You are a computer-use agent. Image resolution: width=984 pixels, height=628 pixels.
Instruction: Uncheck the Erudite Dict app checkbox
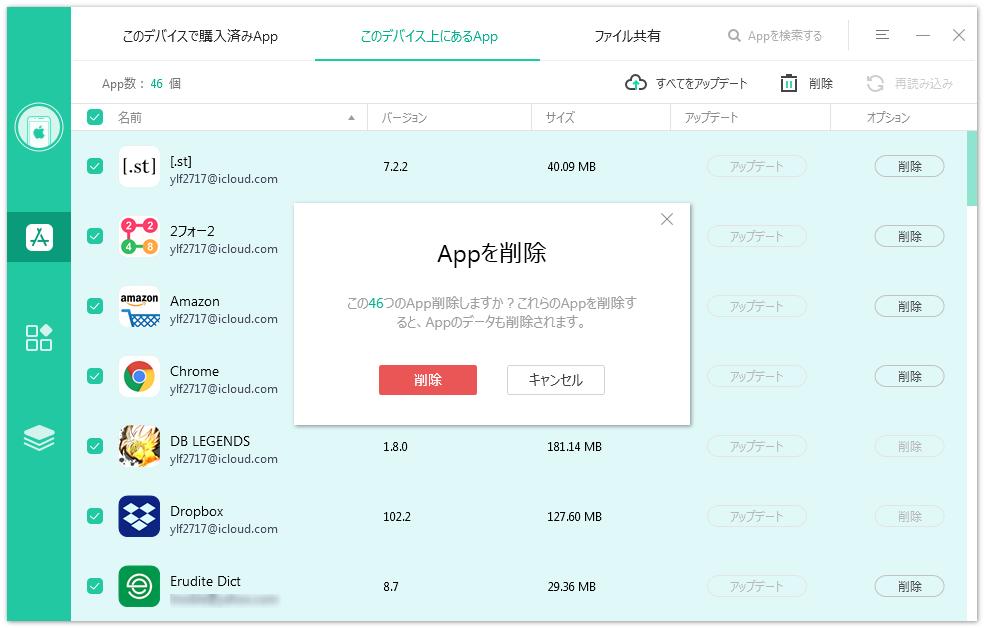coord(95,587)
